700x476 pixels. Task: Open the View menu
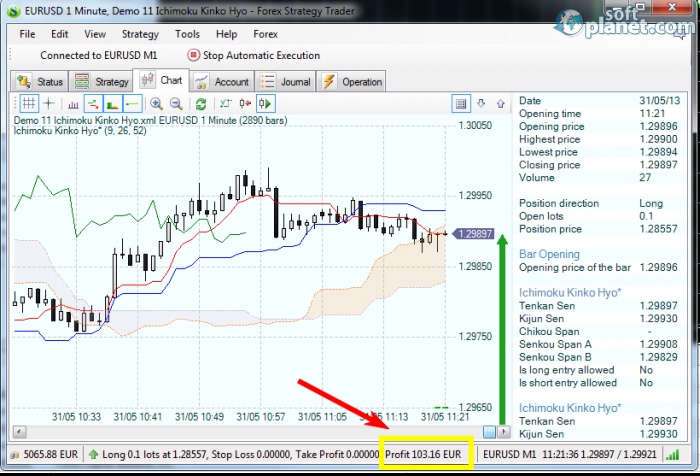pos(95,34)
